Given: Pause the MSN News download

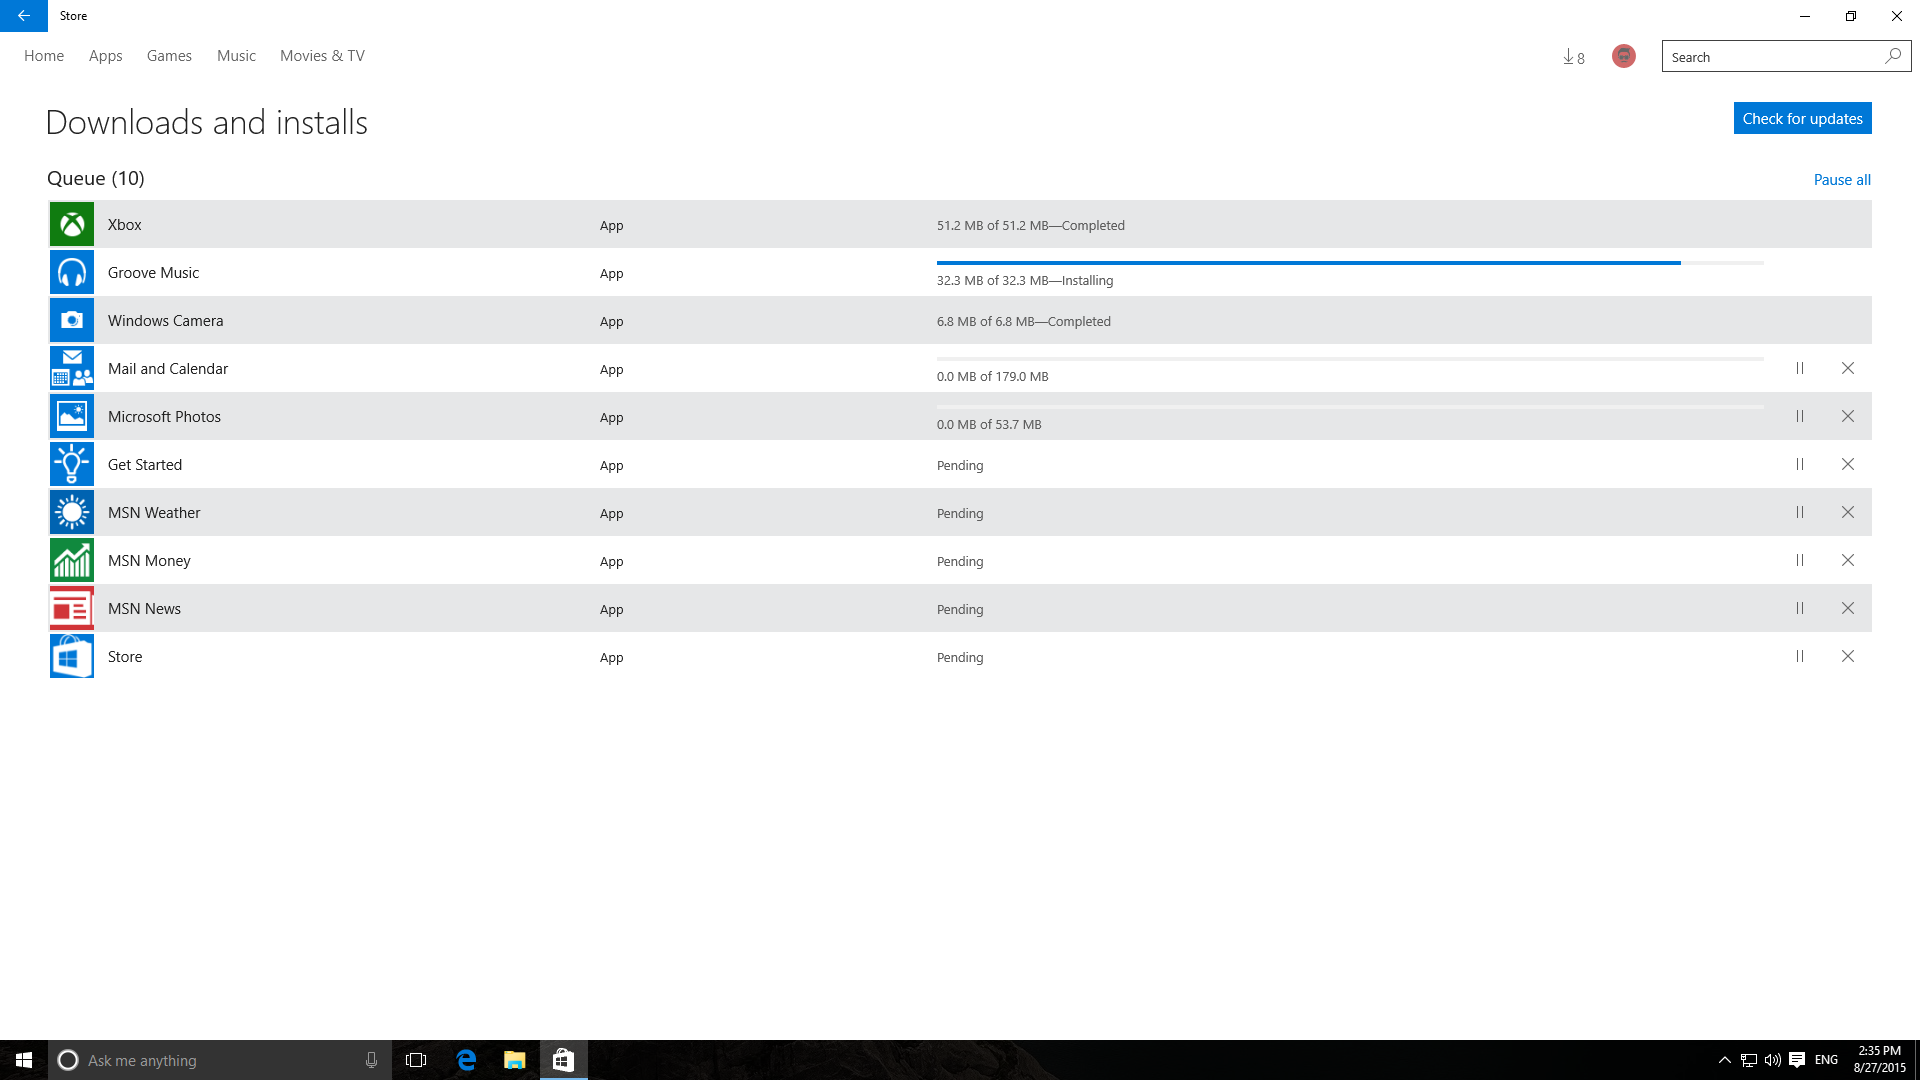Looking at the screenshot, I should (x=1800, y=608).
